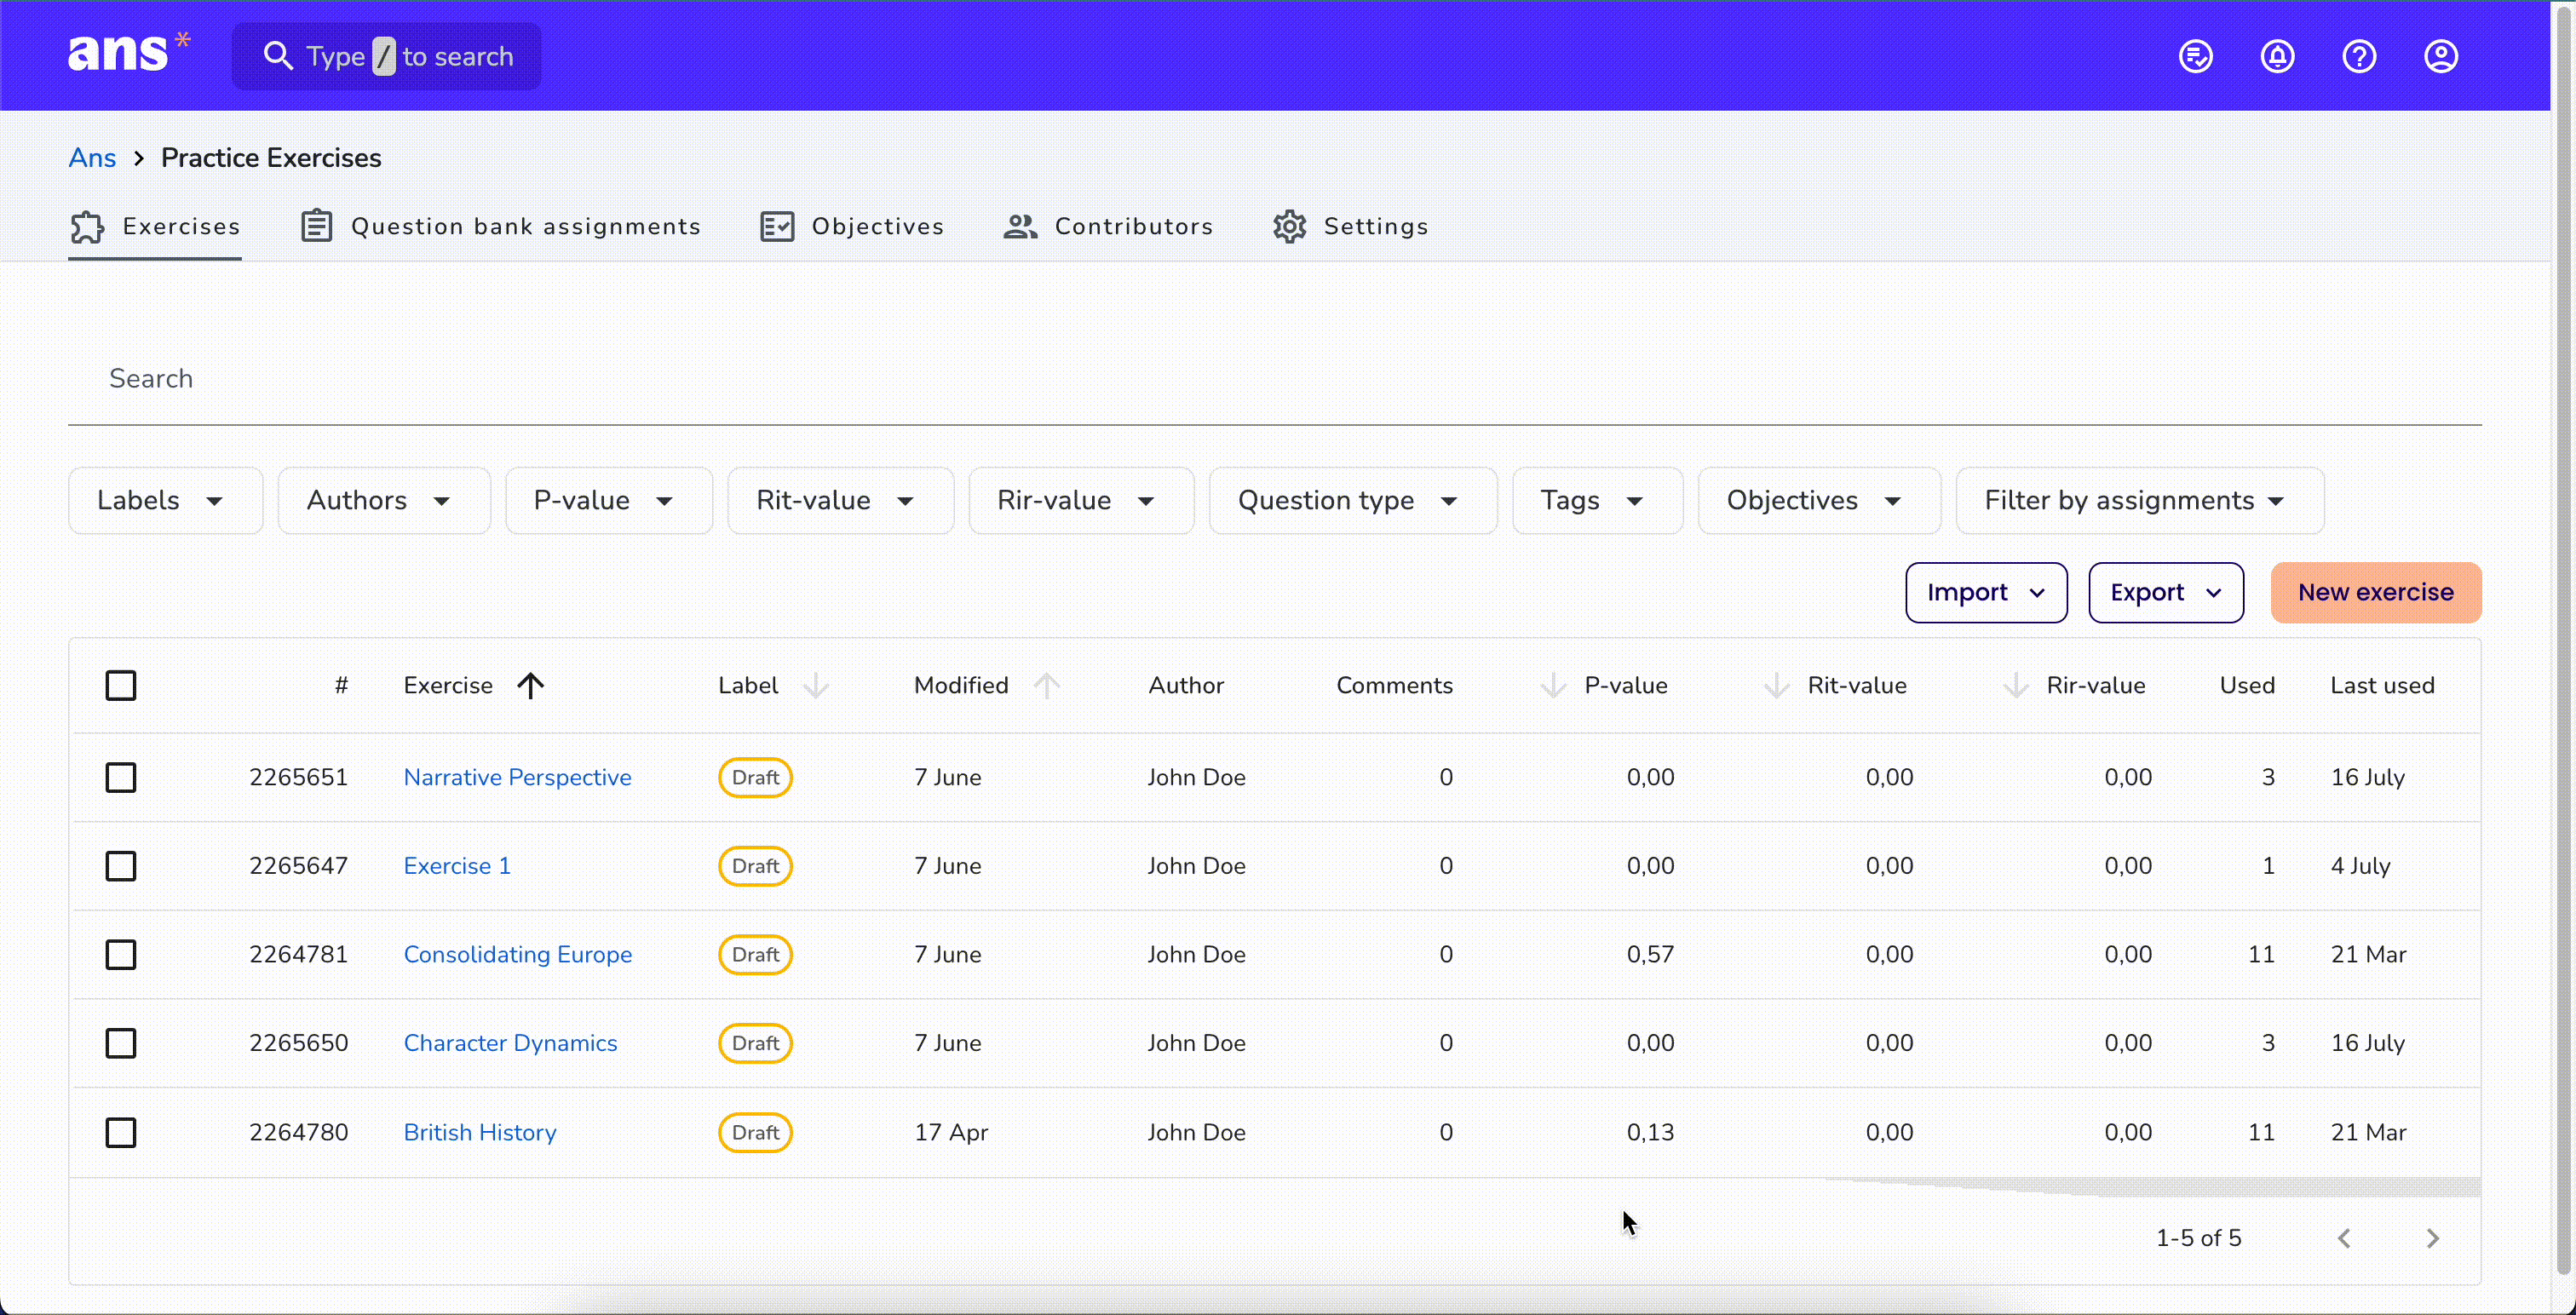
Task: Go to previous page arrow
Action: coord(2344,1238)
